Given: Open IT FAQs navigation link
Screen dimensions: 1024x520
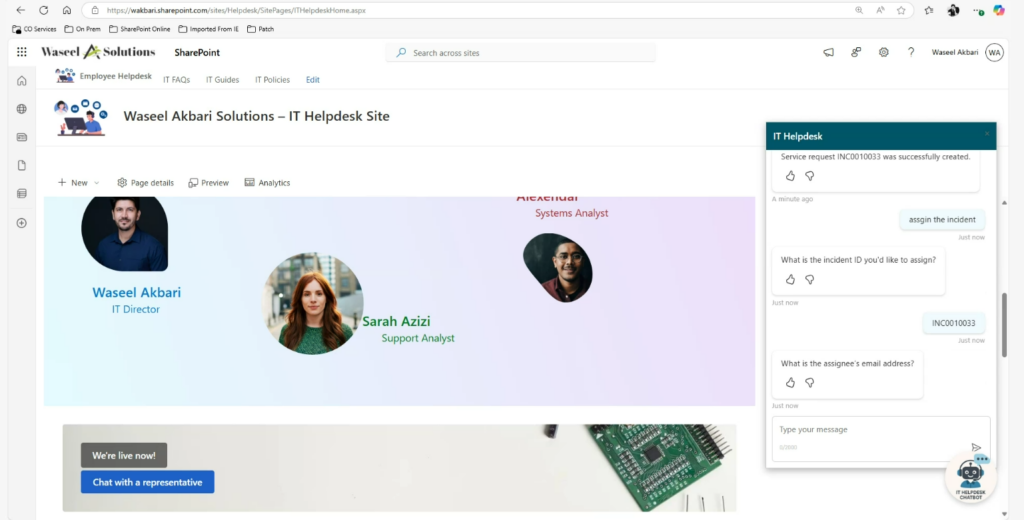Looking at the screenshot, I should (176, 80).
